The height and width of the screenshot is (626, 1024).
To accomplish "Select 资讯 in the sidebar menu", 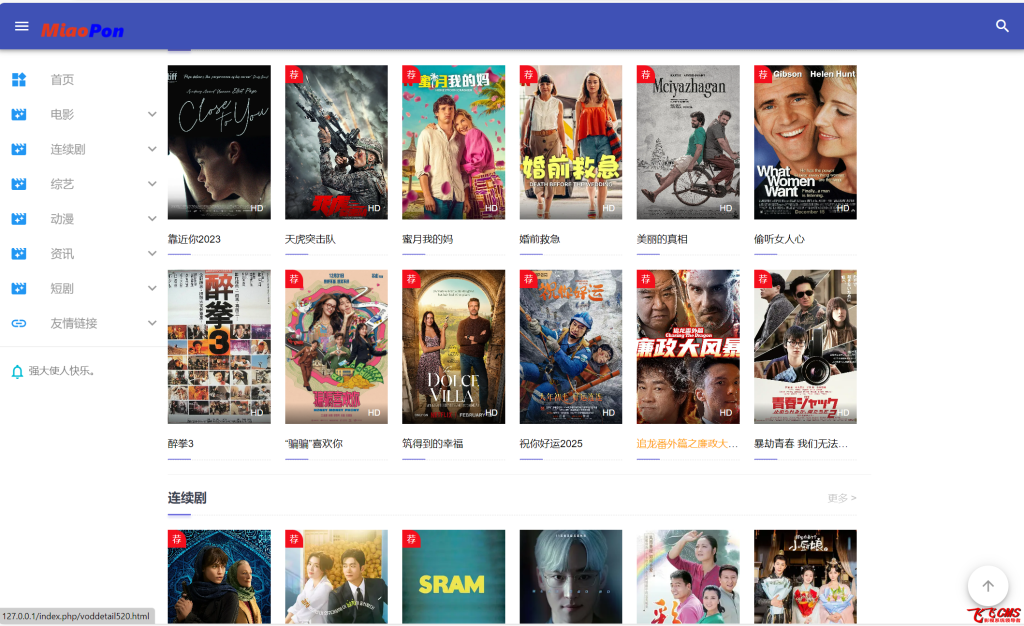I will (x=62, y=254).
